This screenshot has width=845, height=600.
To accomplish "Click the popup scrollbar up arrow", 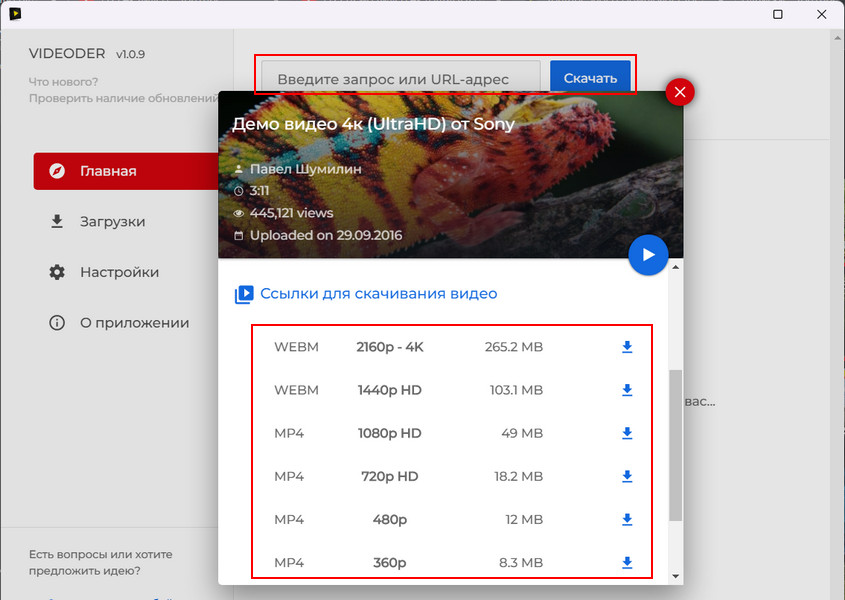I will click(x=676, y=267).
